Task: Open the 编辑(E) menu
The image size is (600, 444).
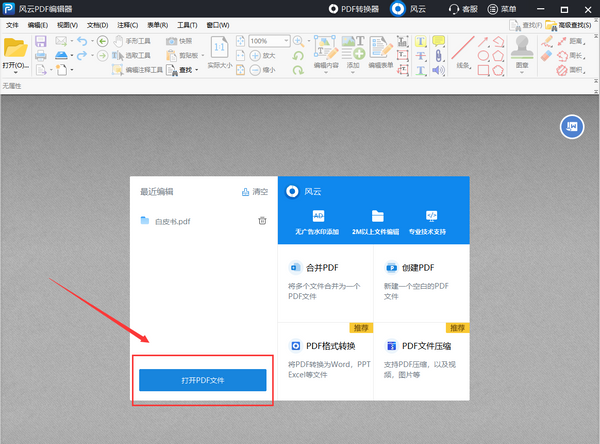Action: (38, 25)
